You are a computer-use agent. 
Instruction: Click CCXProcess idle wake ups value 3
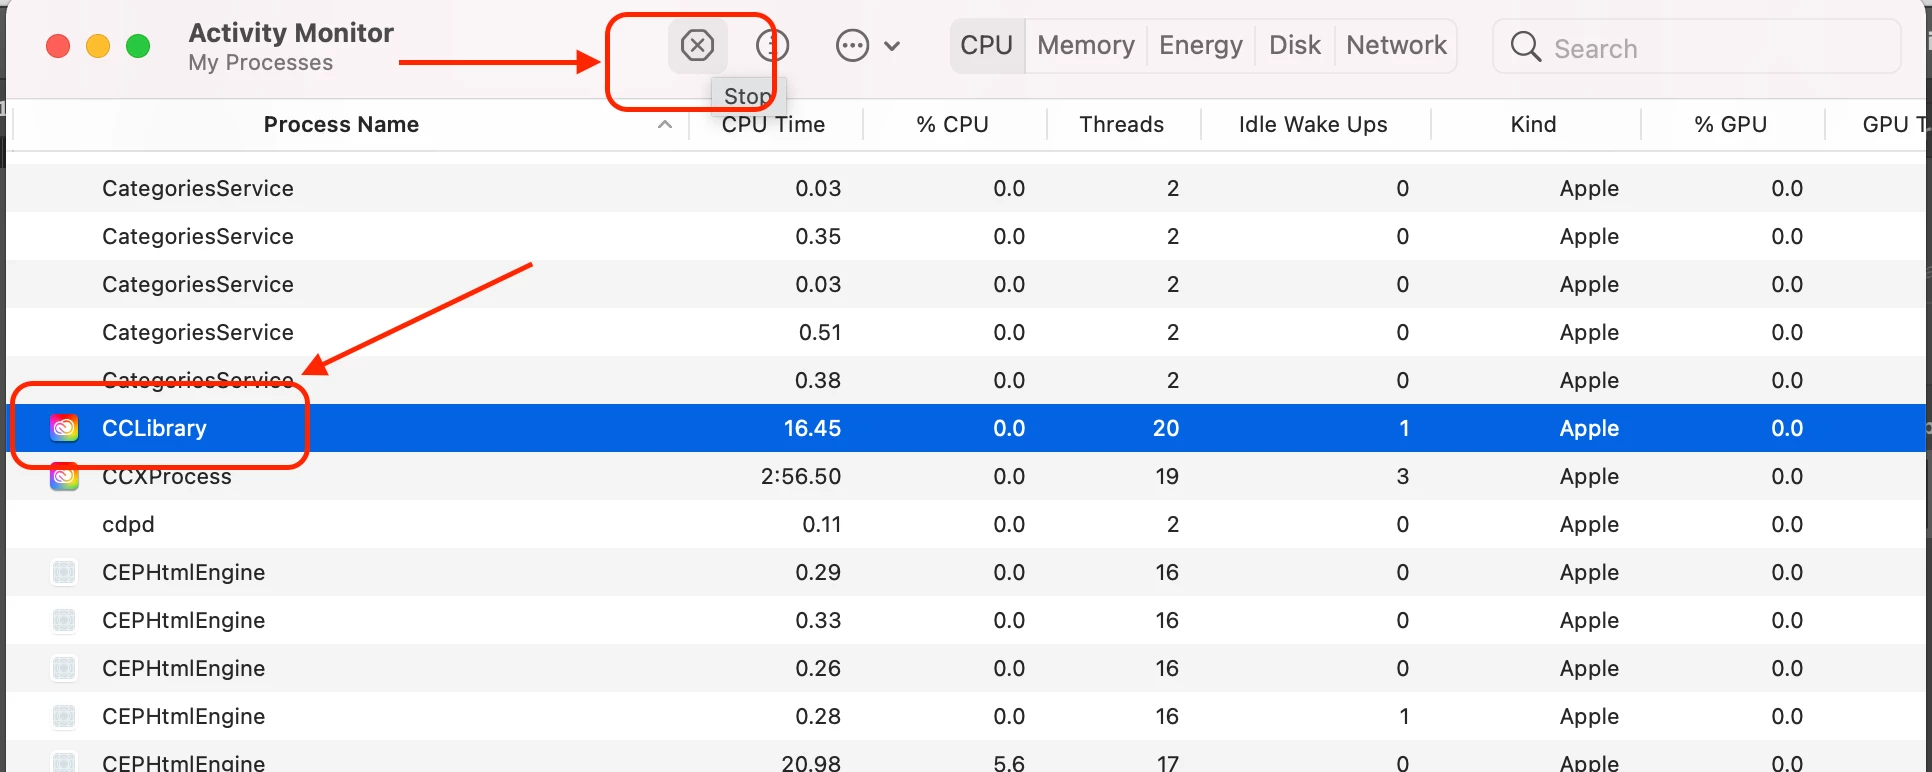tap(1403, 476)
